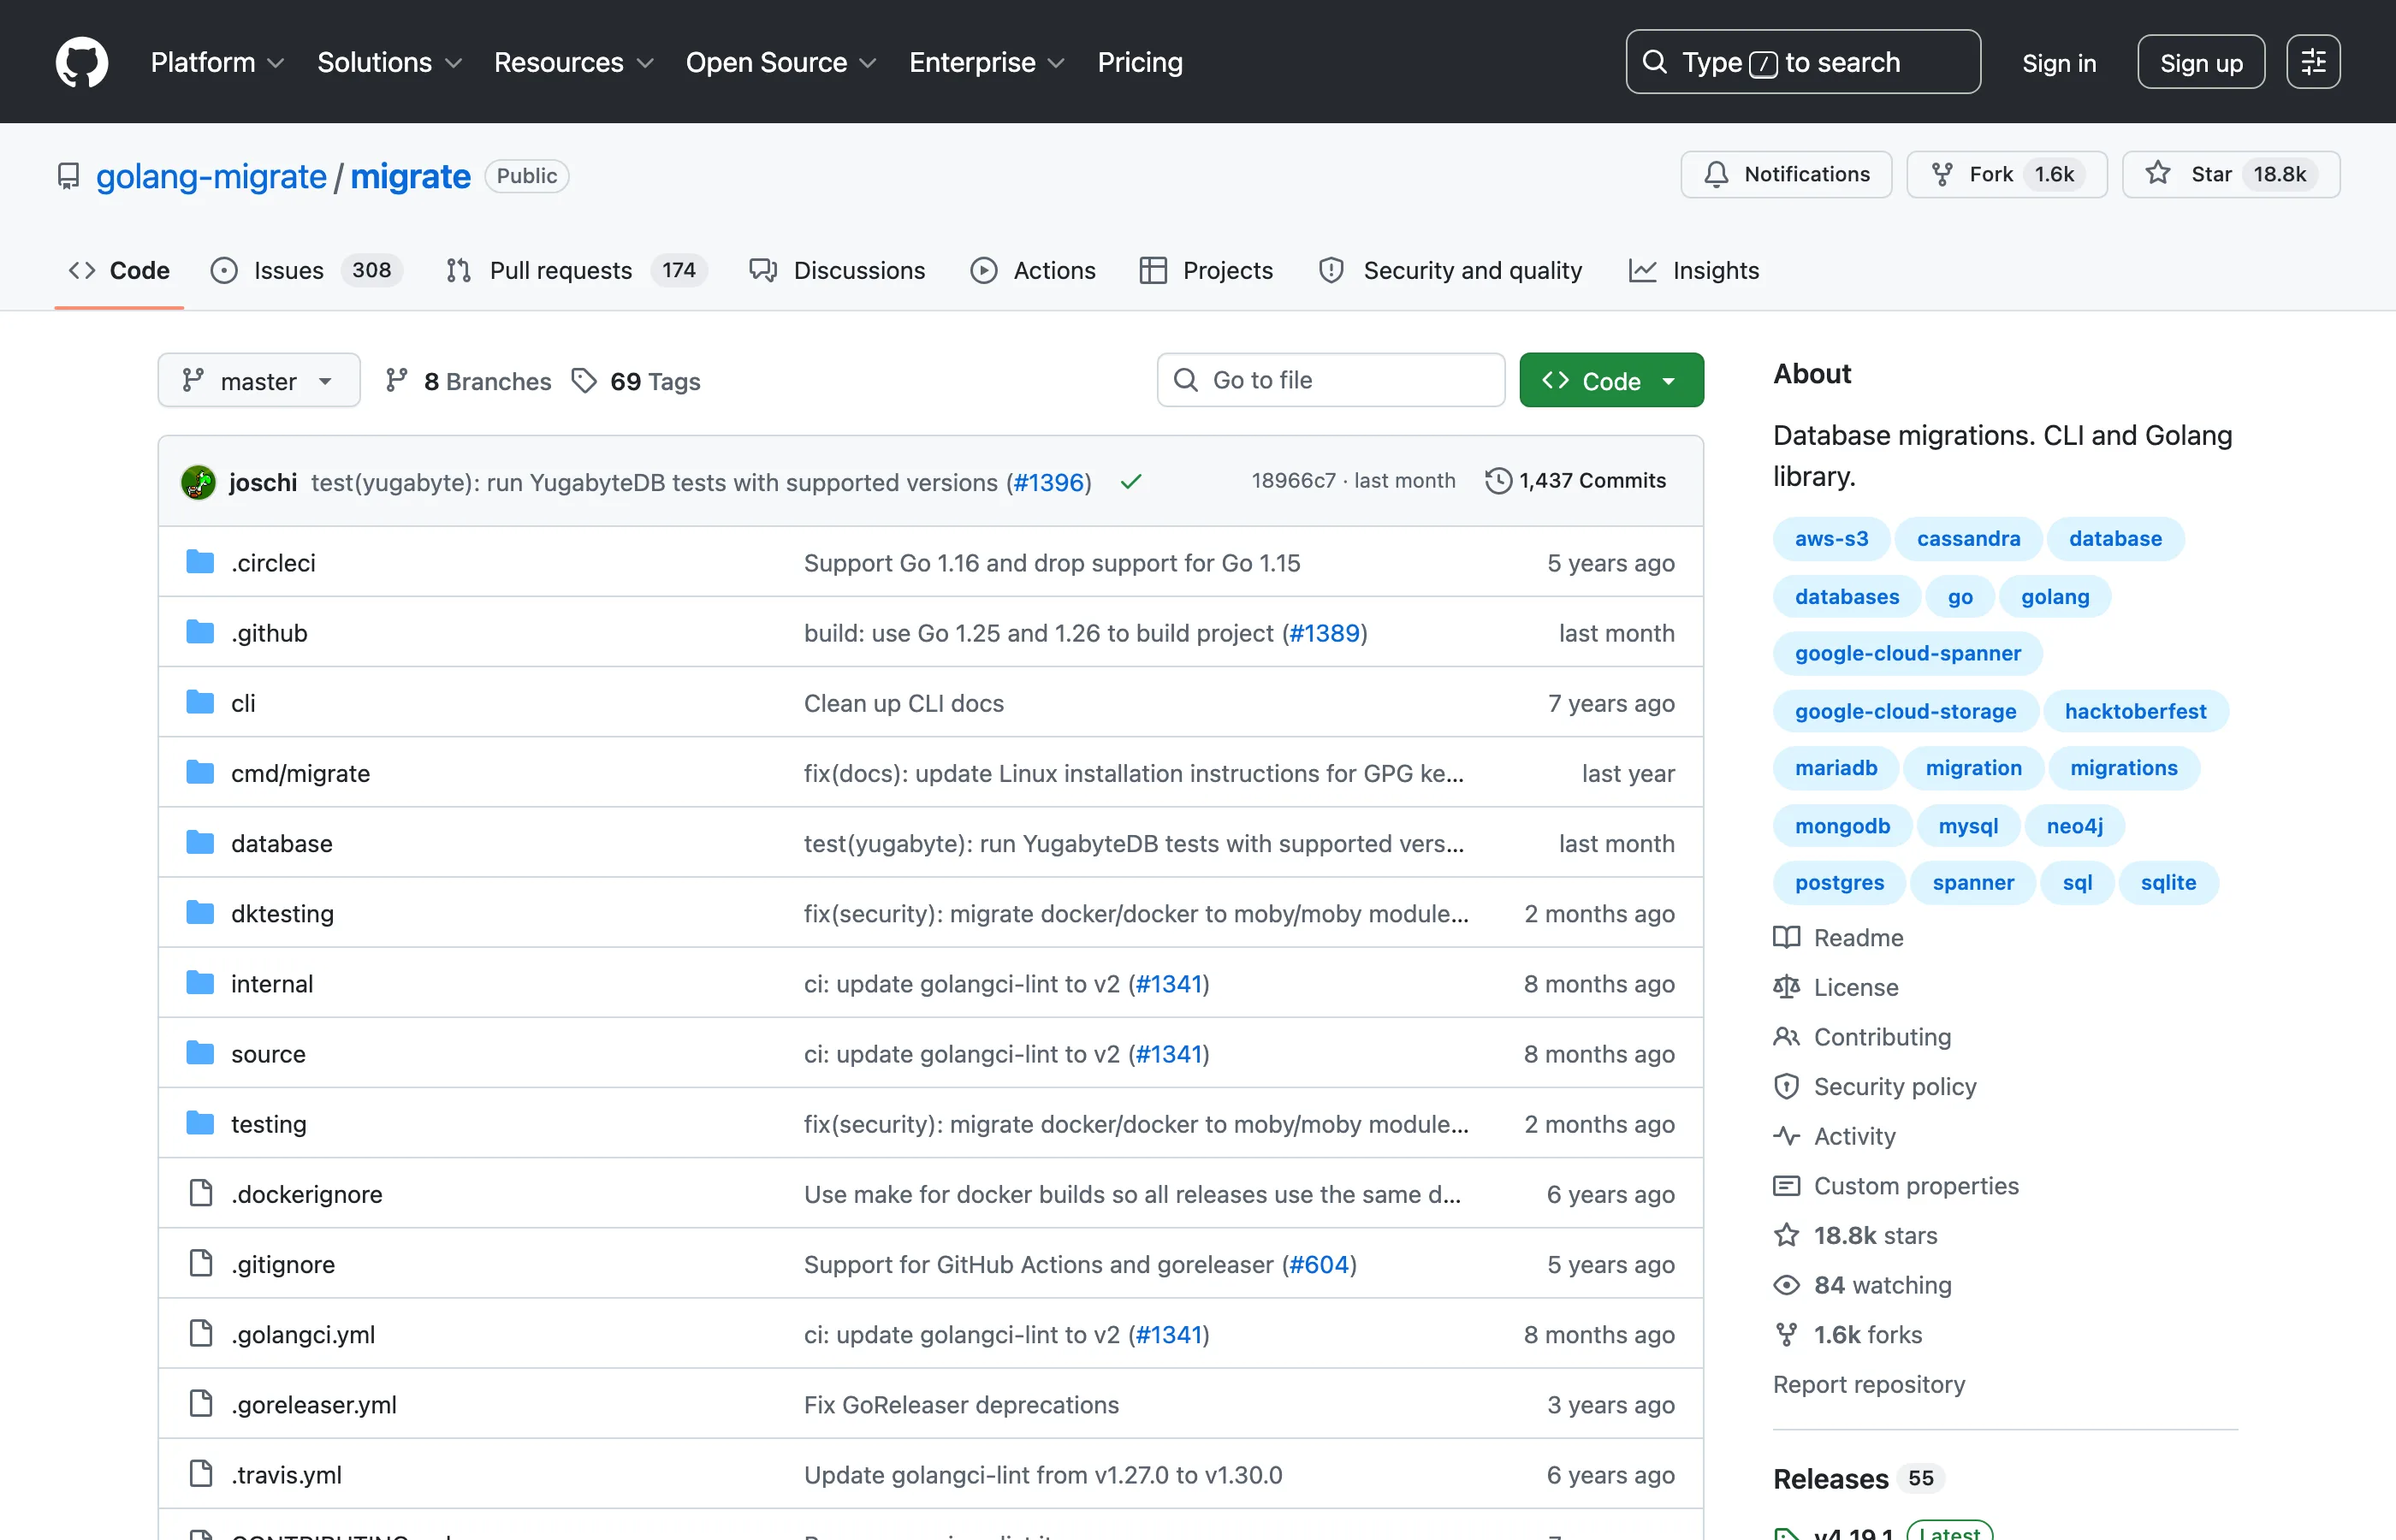Star the migrate repository
Viewport: 2396px width, 1540px height.
point(2231,174)
